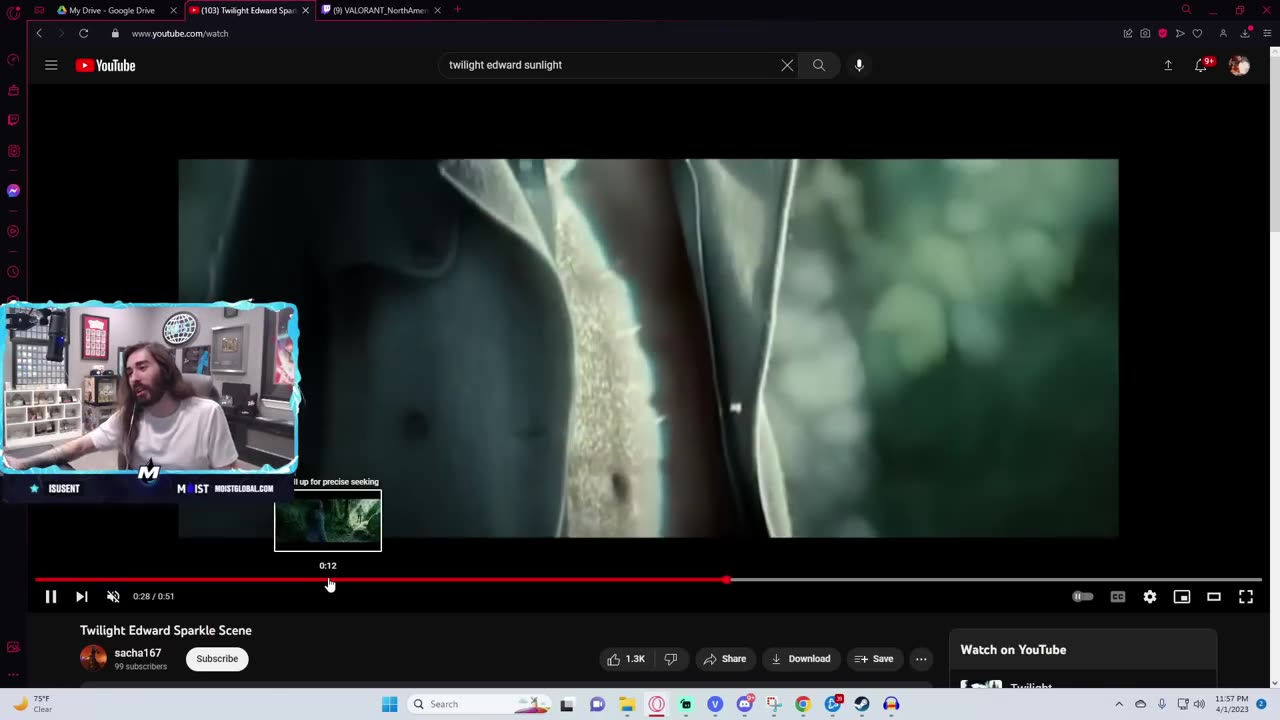Close the VALORANT Twitch tab
The width and height of the screenshot is (1280, 720).
(437, 10)
